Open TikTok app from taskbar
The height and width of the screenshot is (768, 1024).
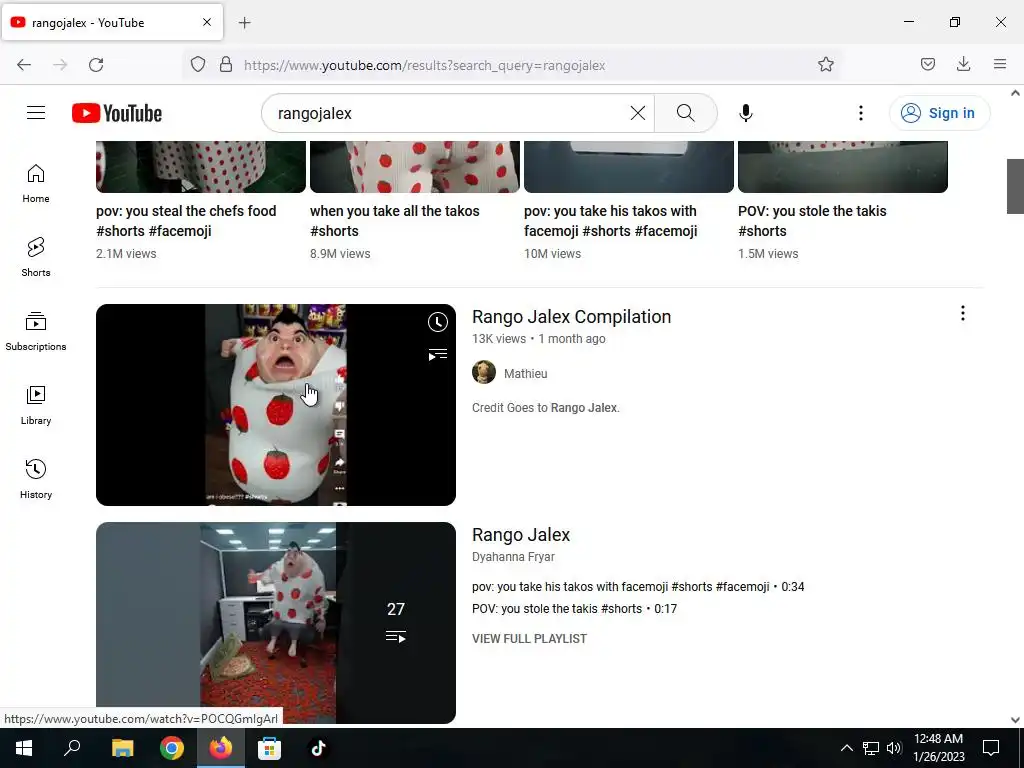pyautogui.click(x=318, y=748)
